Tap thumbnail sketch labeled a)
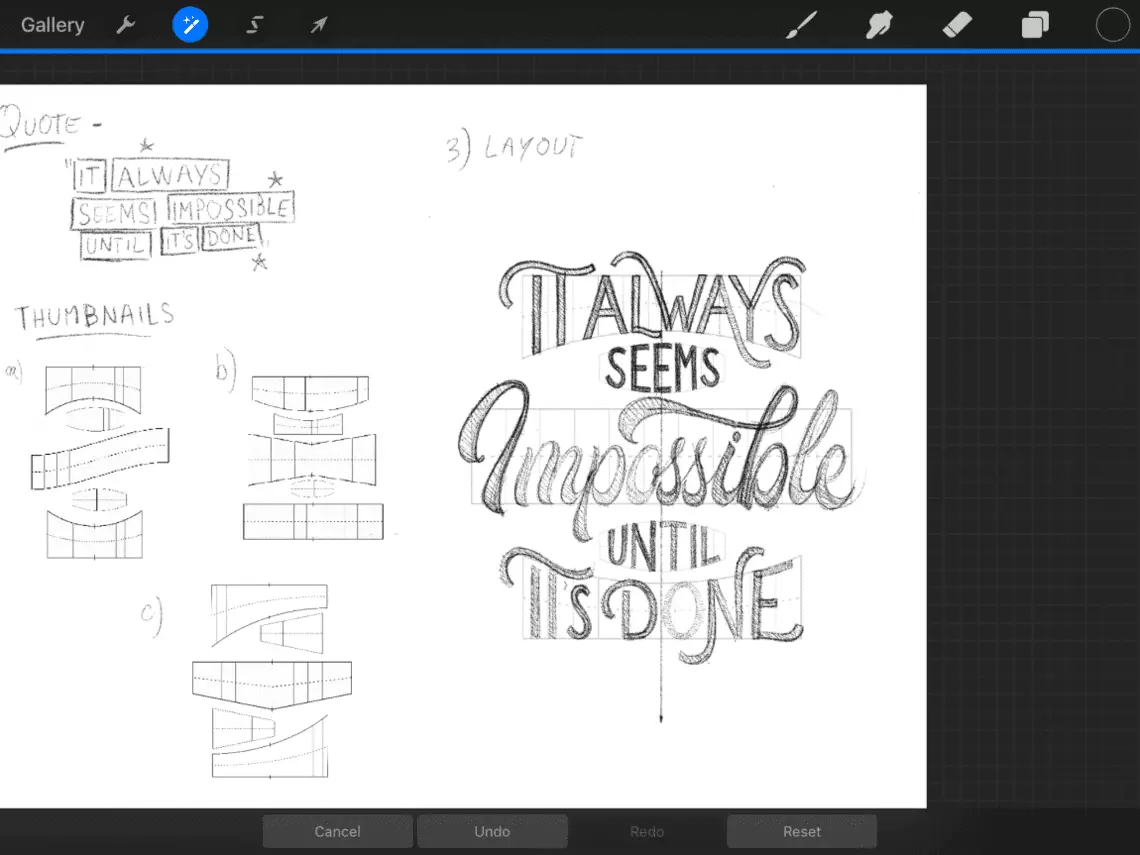Viewport: 1140px width, 855px height. pyautogui.click(x=97, y=460)
